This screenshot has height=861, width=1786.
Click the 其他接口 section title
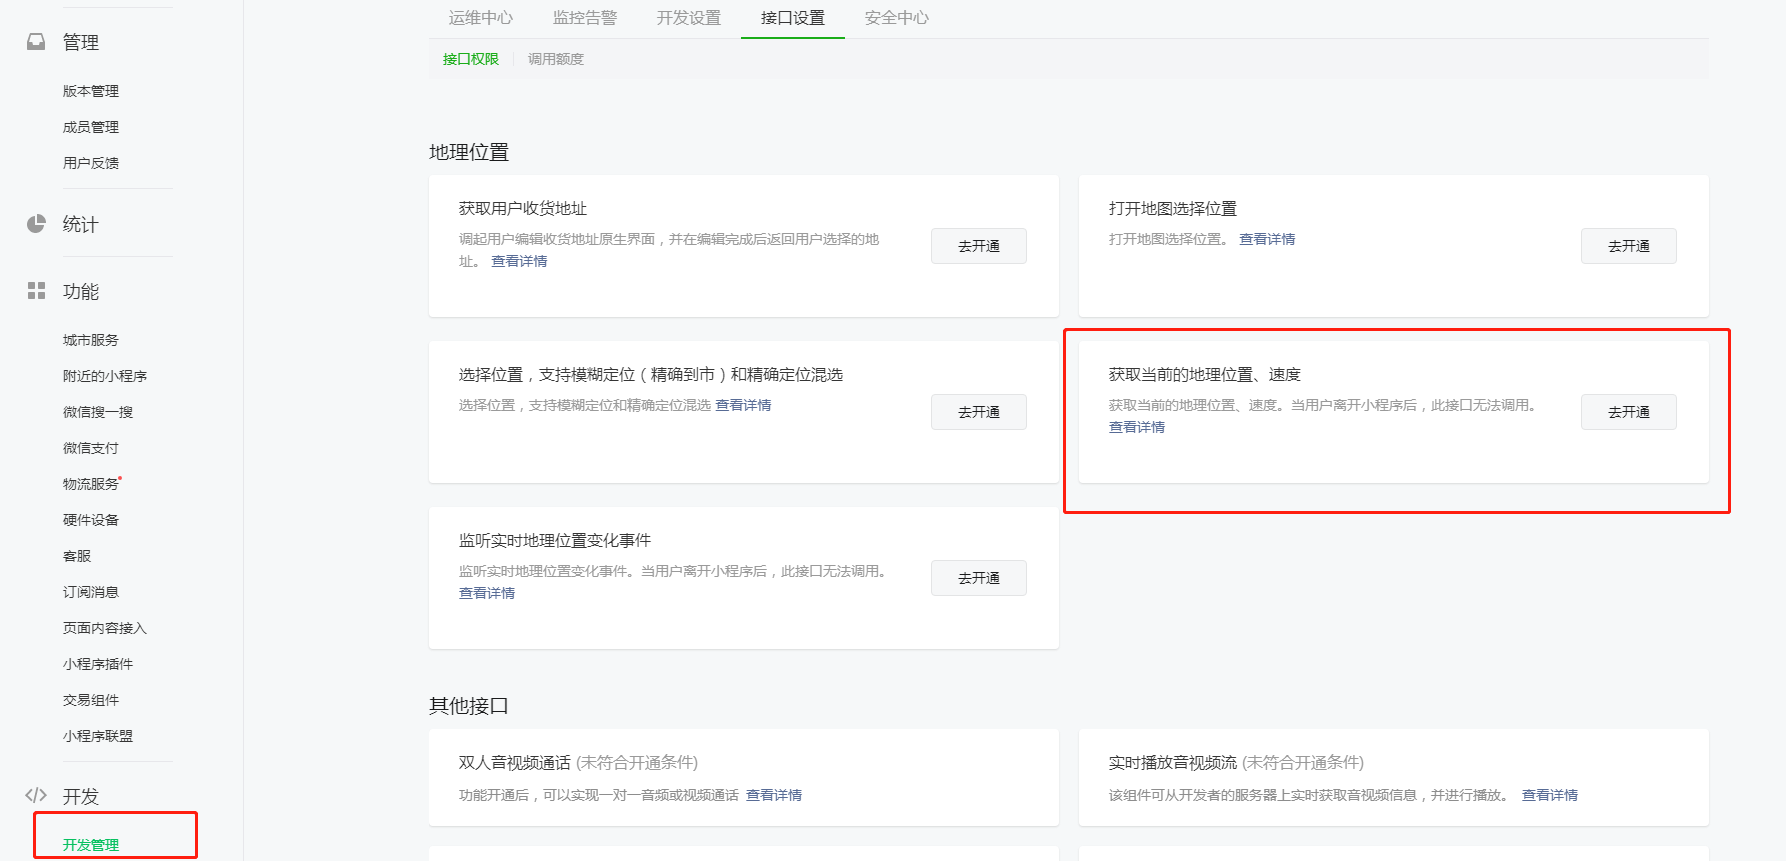point(469,706)
